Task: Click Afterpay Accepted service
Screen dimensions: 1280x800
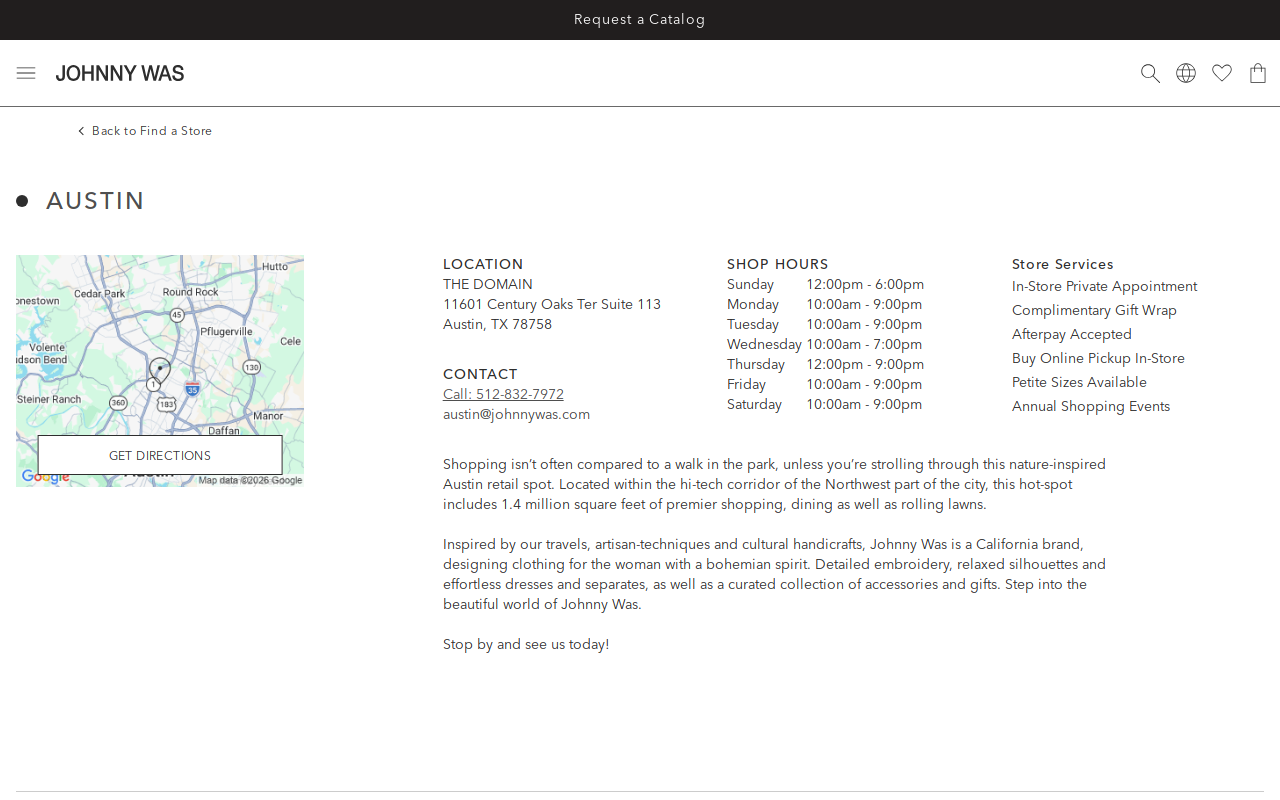Action: pyautogui.click(x=1072, y=335)
